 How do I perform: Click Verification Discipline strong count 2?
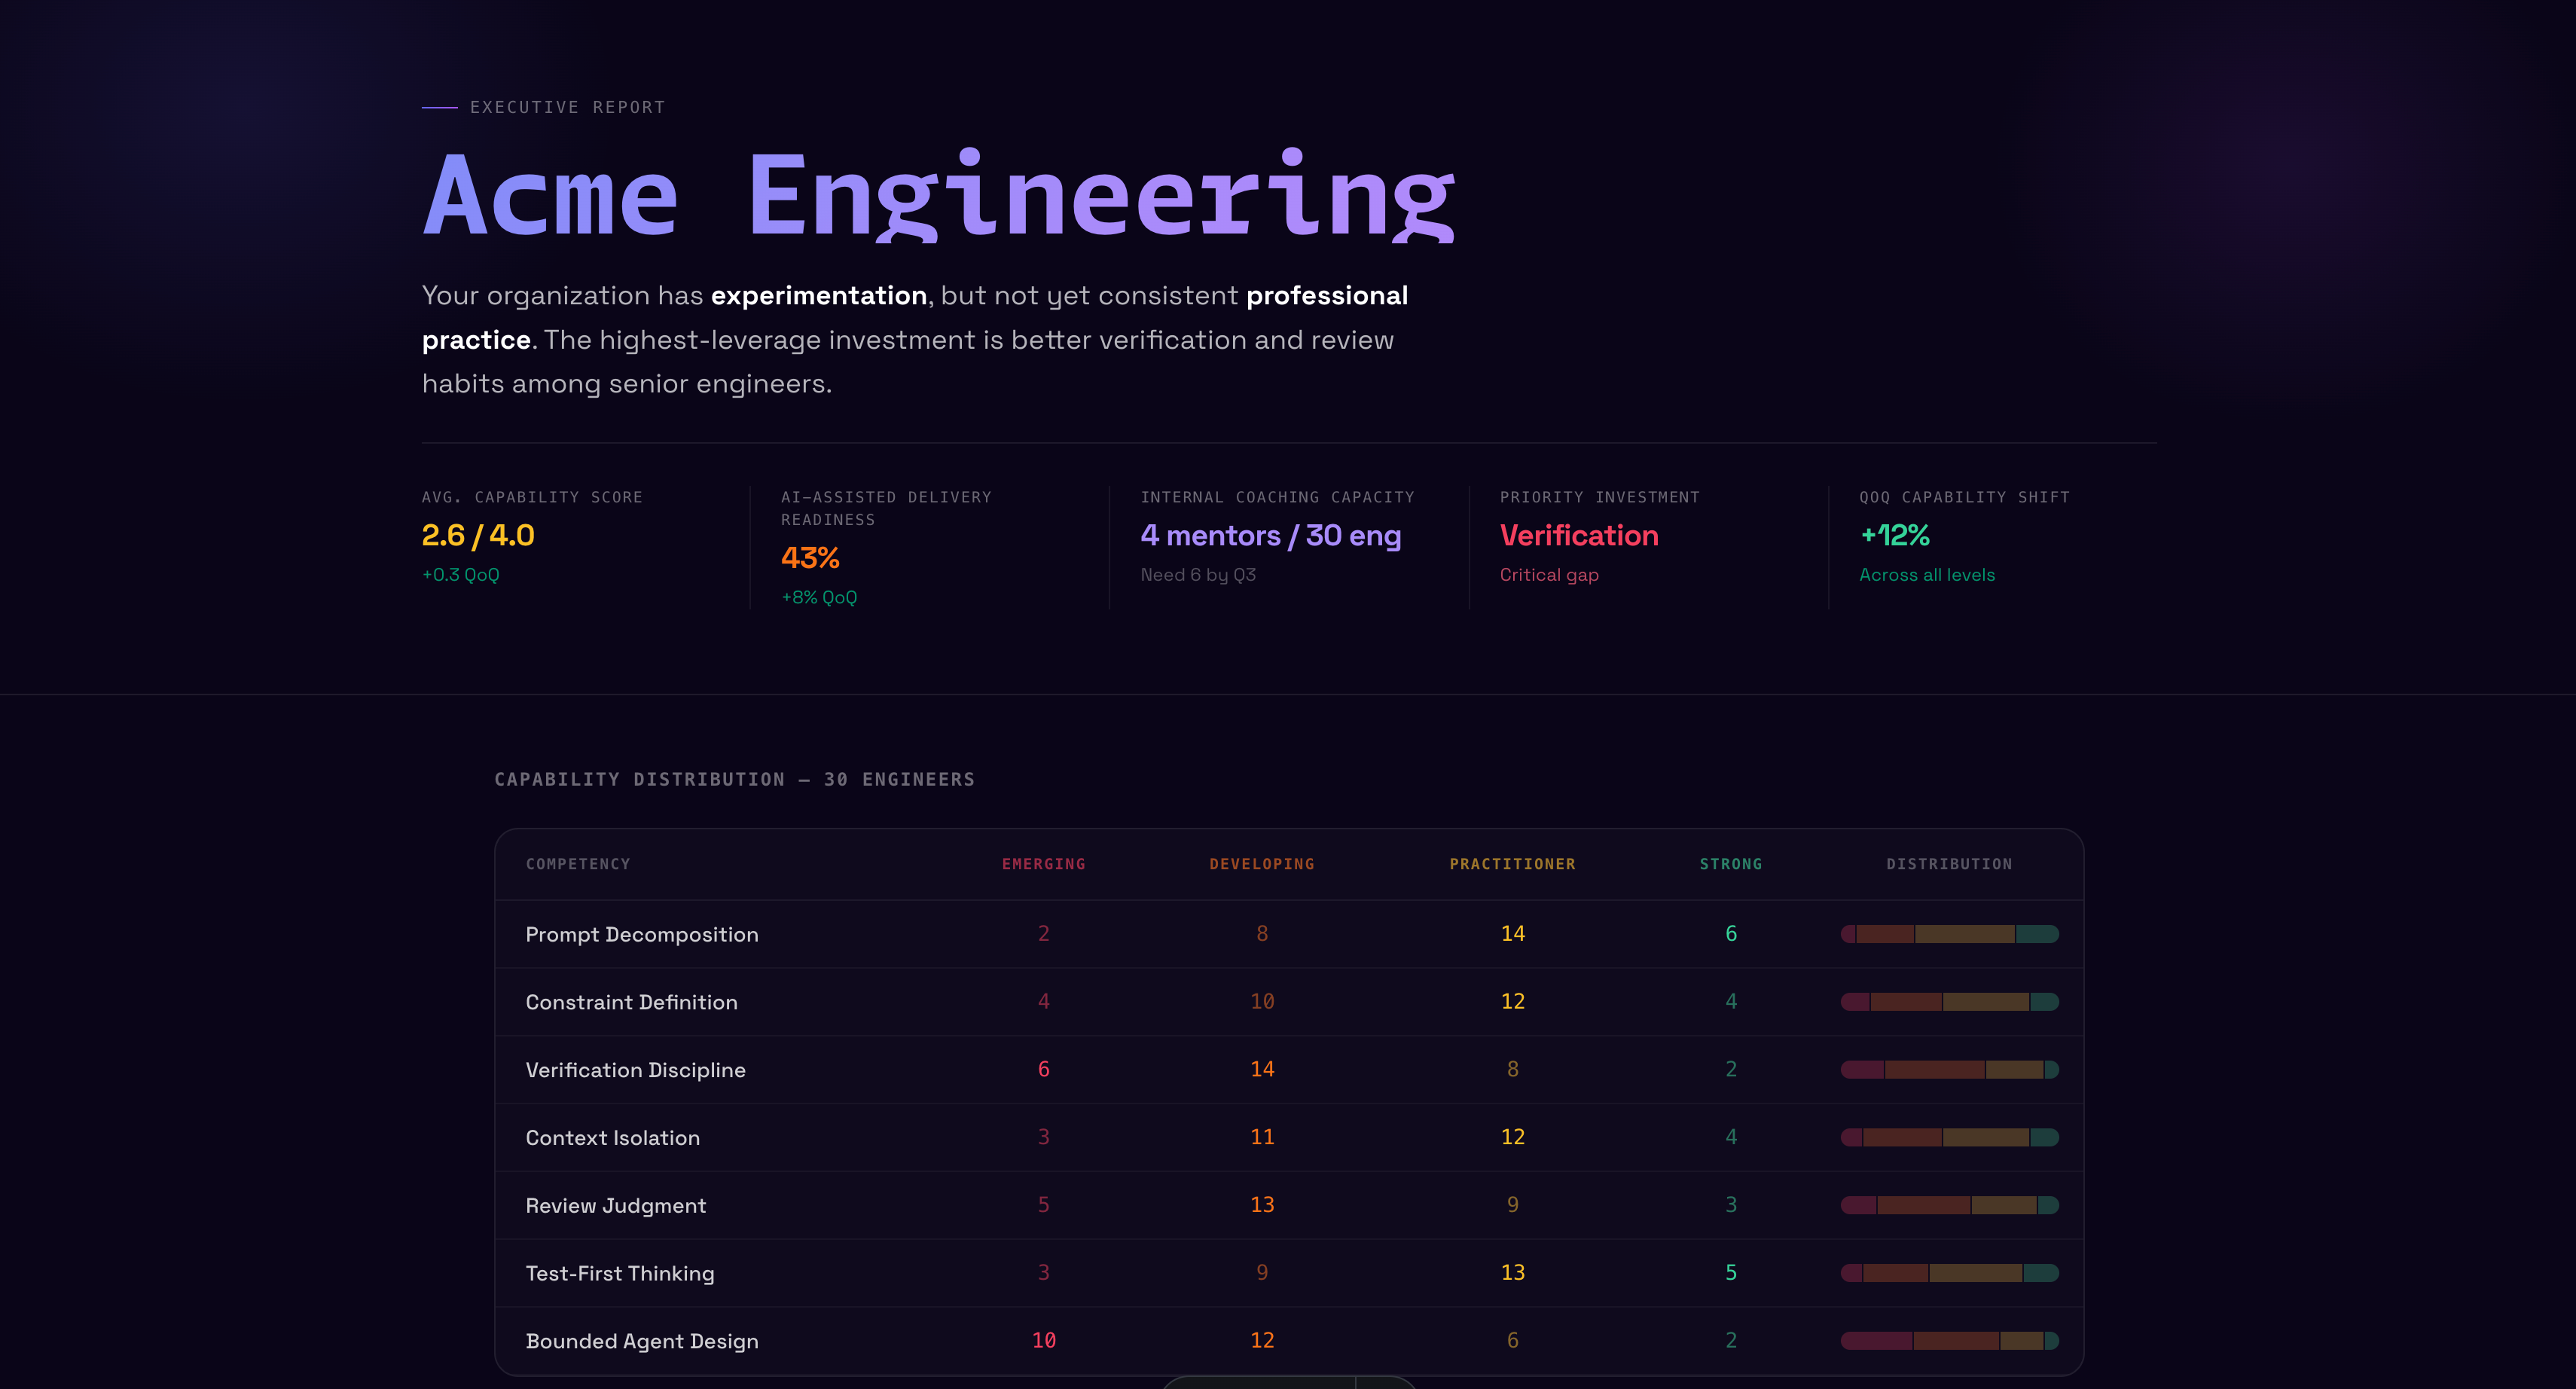(x=1731, y=1069)
